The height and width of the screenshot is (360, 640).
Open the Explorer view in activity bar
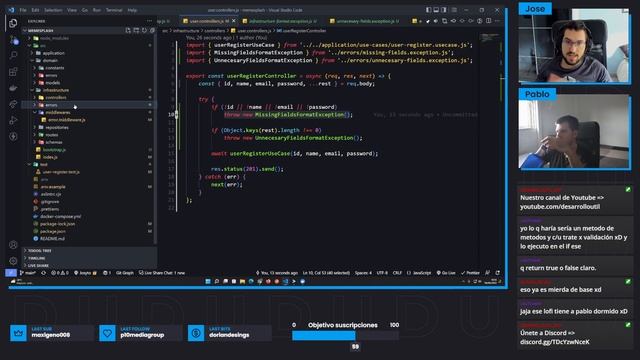coord(13,23)
